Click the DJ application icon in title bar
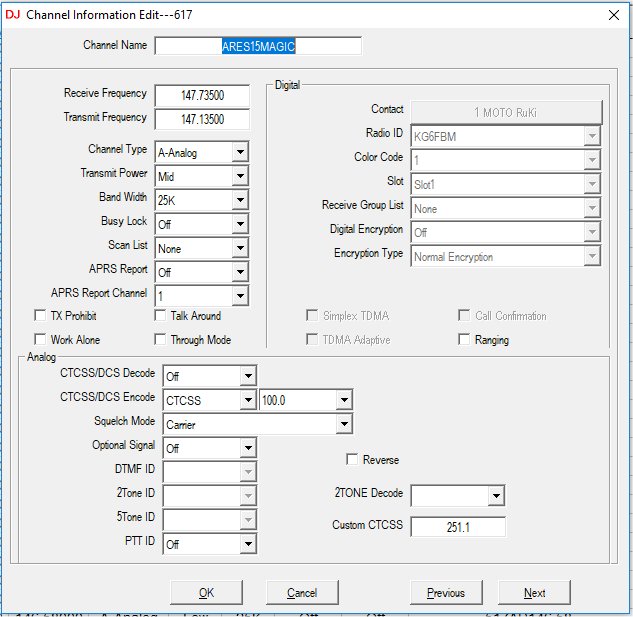The height and width of the screenshot is (617, 633). pos(13,15)
